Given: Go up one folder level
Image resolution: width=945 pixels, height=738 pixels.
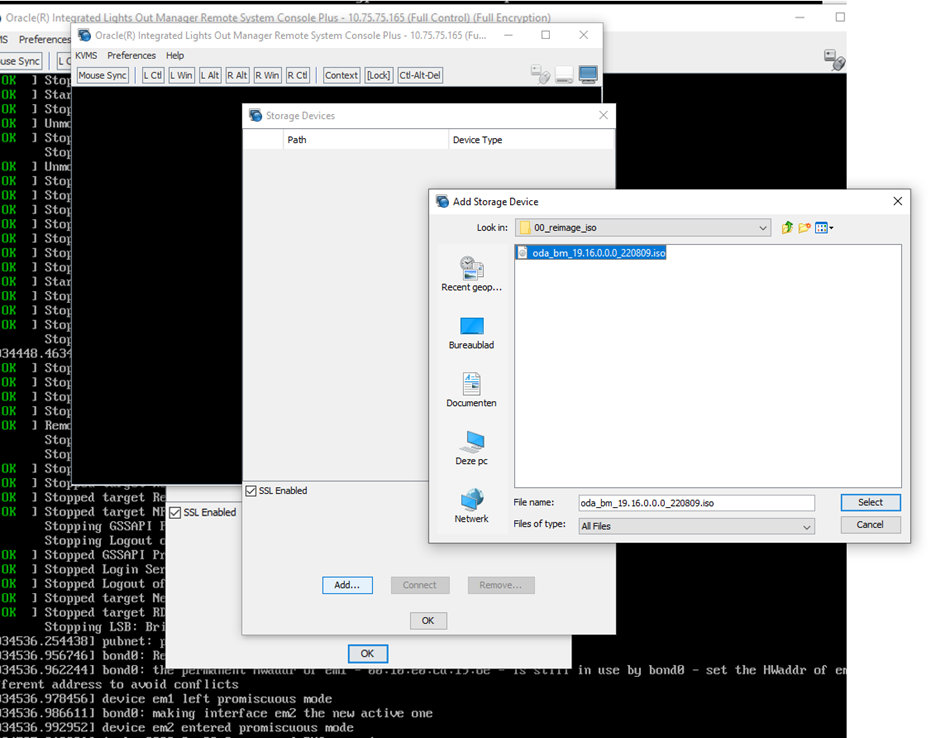Looking at the screenshot, I should pyautogui.click(x=787, y=228).
